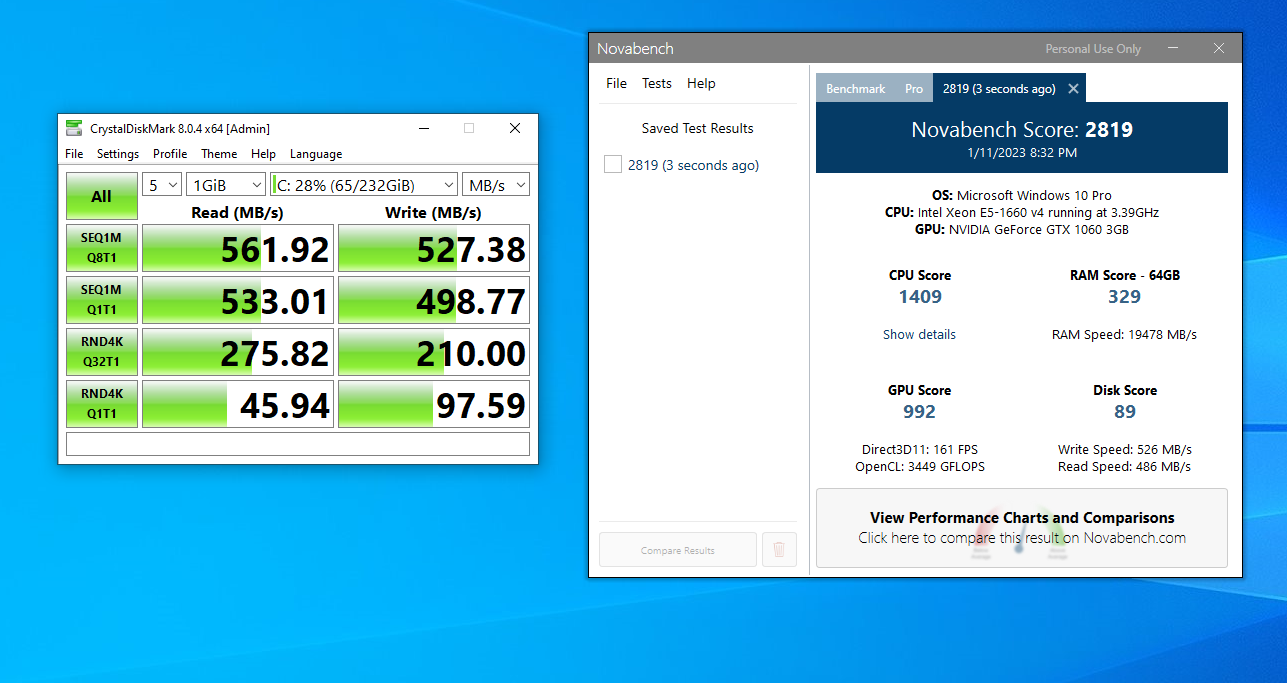
Task: Click the 2819 (3 seconds ago) saved result row
Action: [x=694, y=165]
